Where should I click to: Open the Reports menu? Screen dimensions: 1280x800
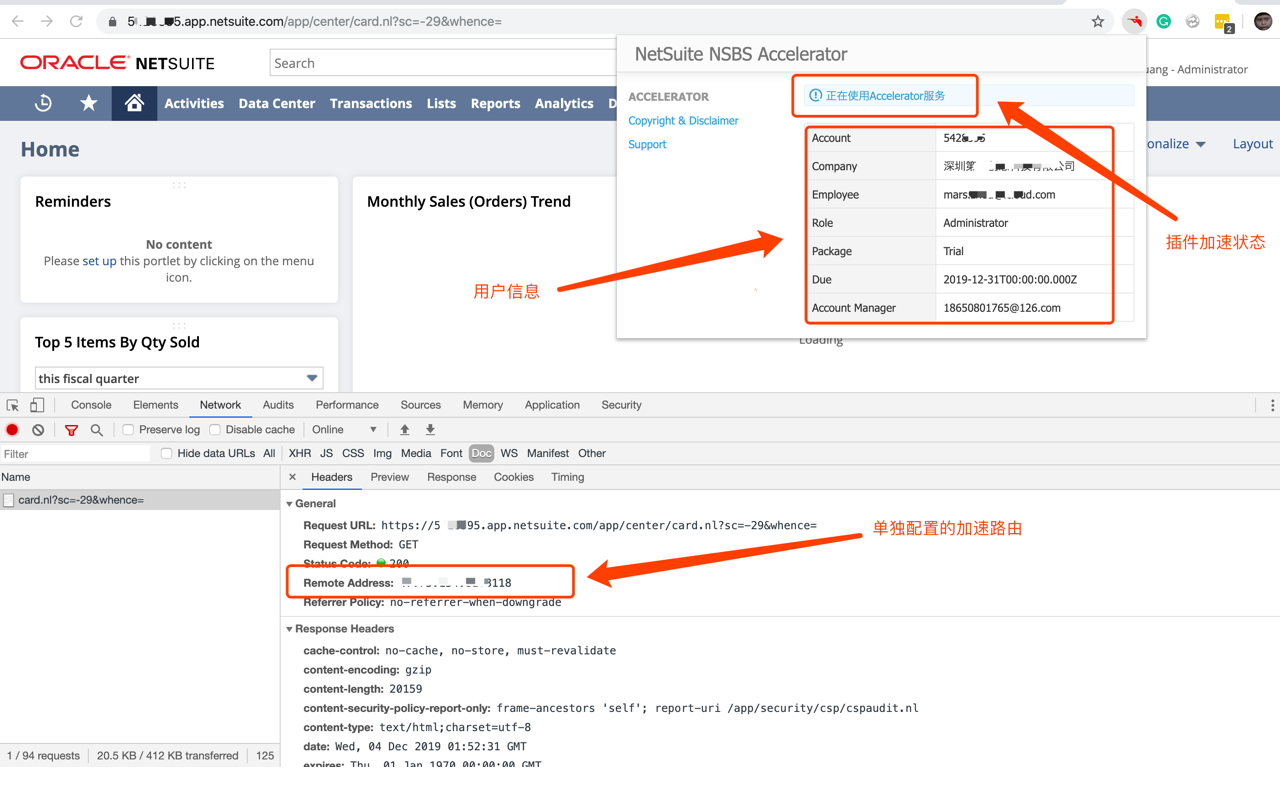[495, 103]
